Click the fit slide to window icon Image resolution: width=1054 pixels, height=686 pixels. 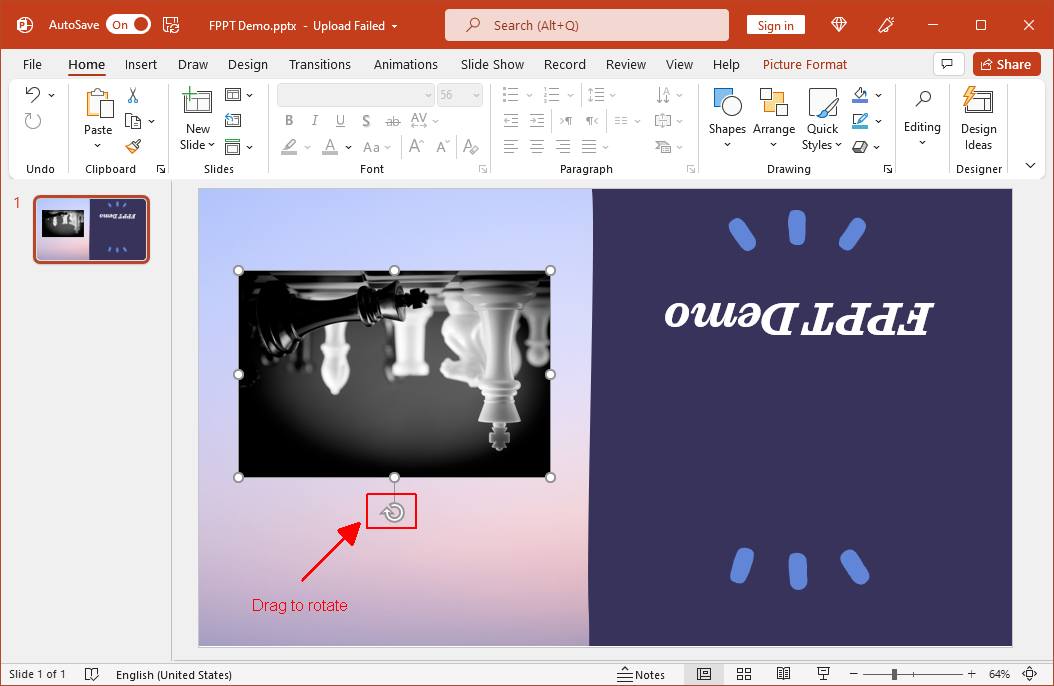coord(1029,674)
